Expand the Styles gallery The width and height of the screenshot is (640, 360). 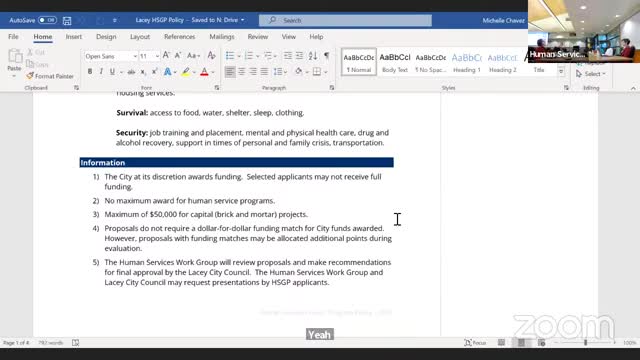(x=561, y=71)
